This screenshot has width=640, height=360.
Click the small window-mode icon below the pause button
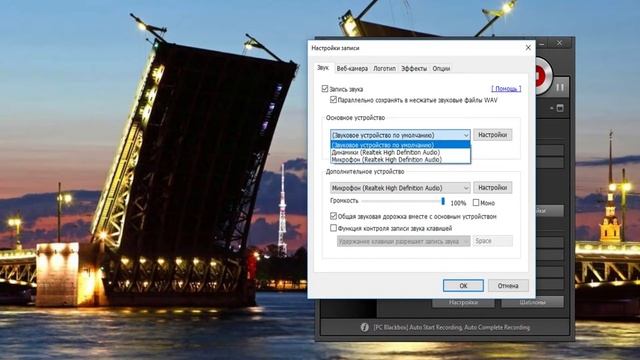point(560,108)
